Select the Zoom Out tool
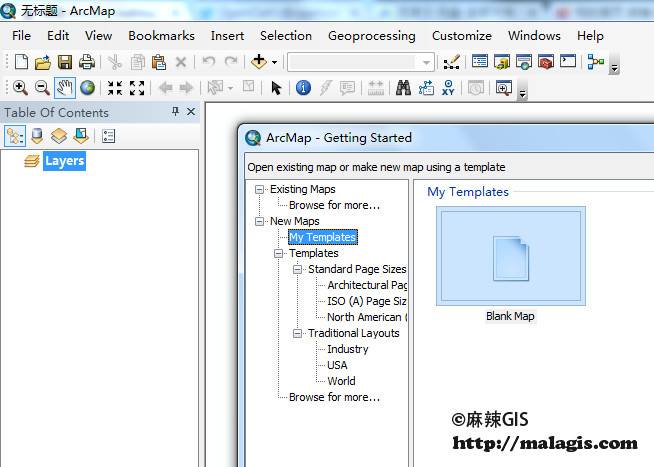Screen dimensions: 654x467 pos(42,88)
